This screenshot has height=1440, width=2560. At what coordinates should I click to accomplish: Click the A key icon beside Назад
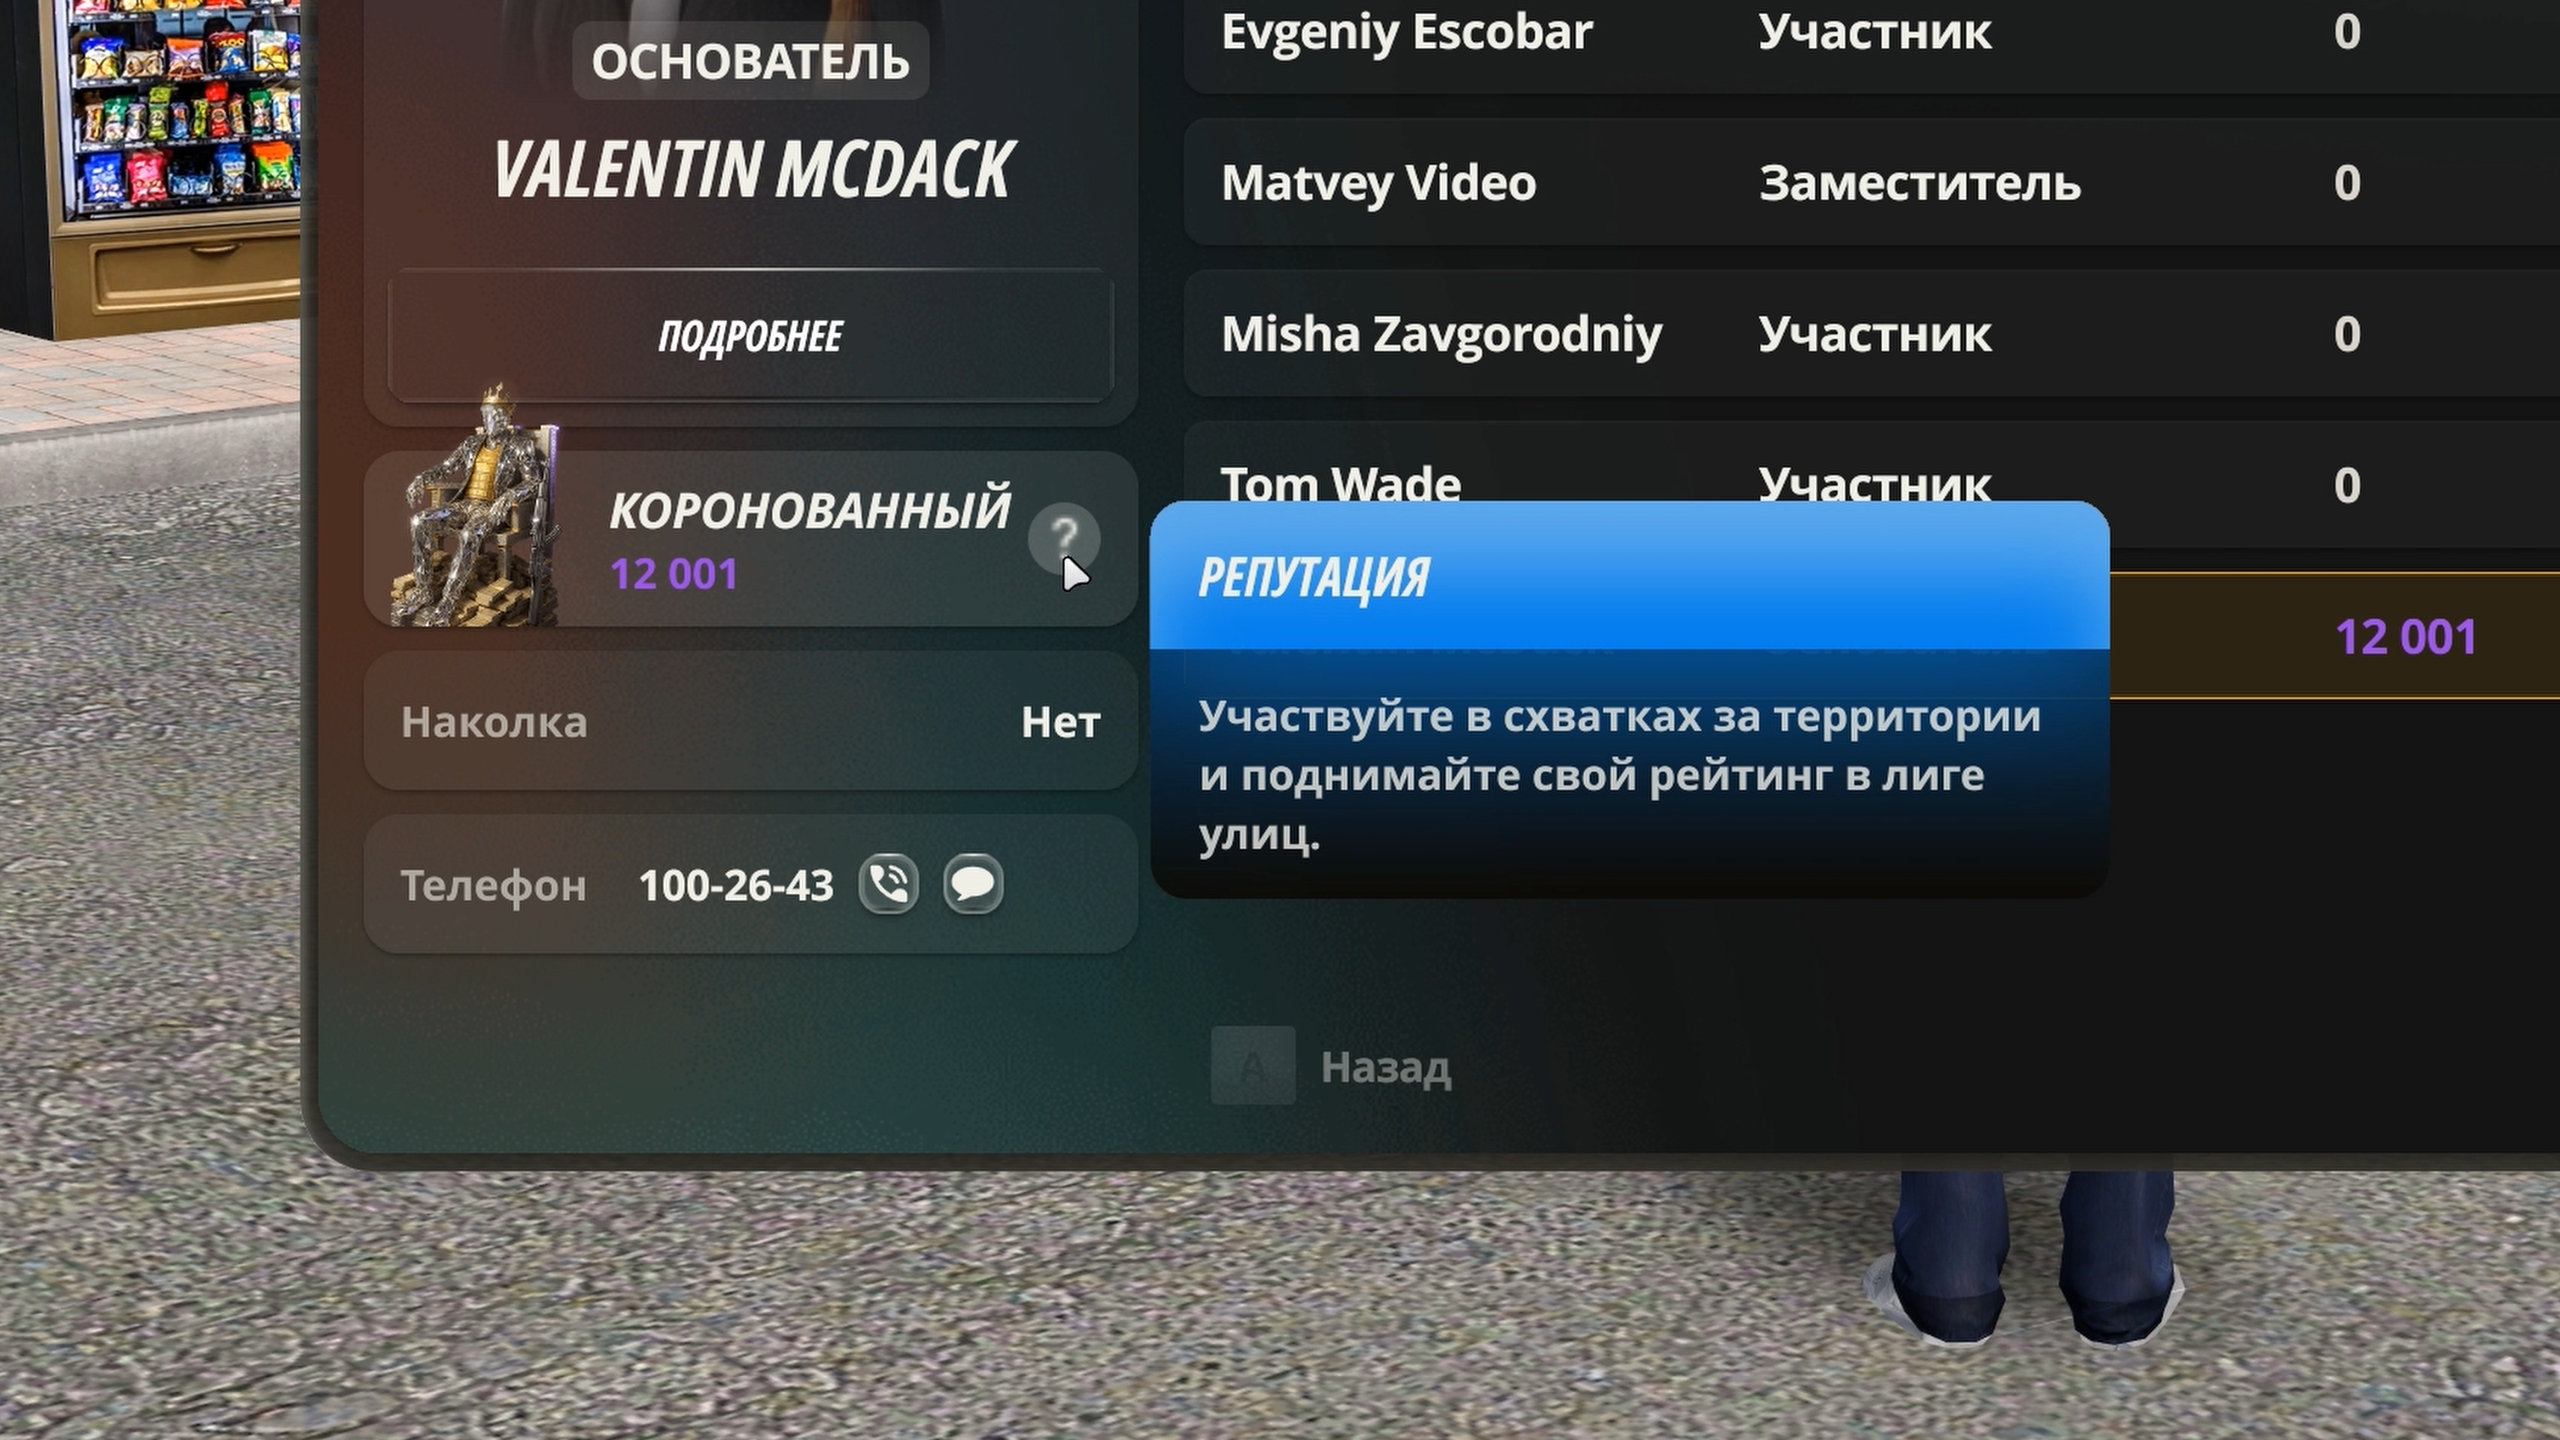coord(1253,1065)
